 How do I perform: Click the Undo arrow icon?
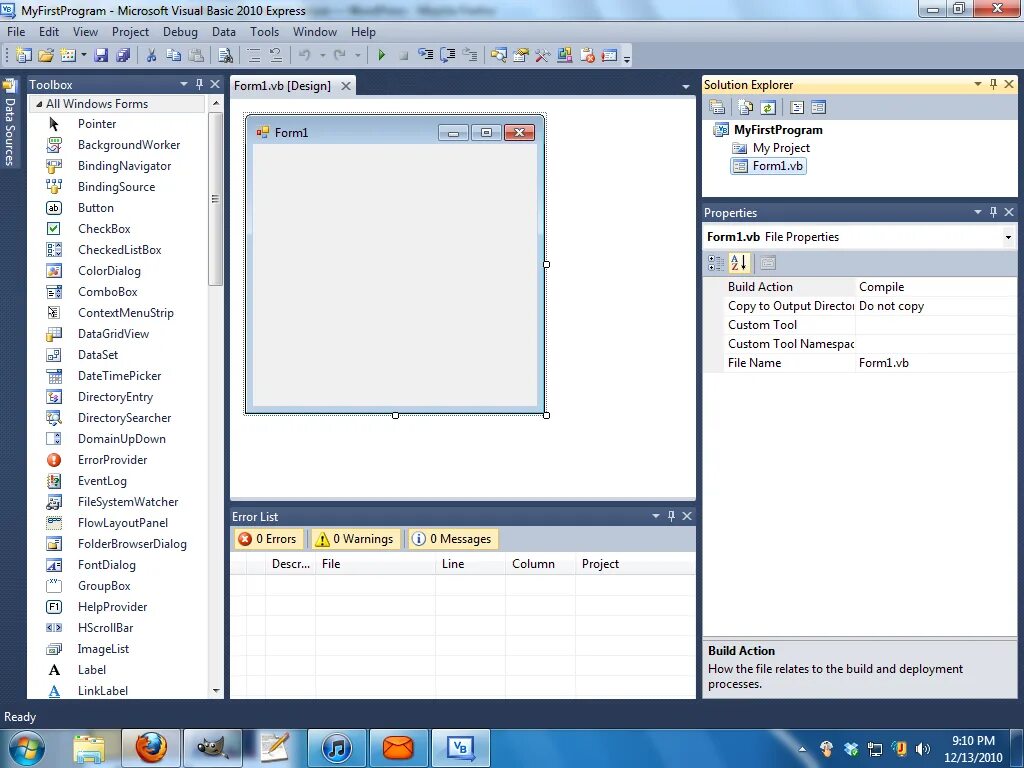tap(304, 56)
